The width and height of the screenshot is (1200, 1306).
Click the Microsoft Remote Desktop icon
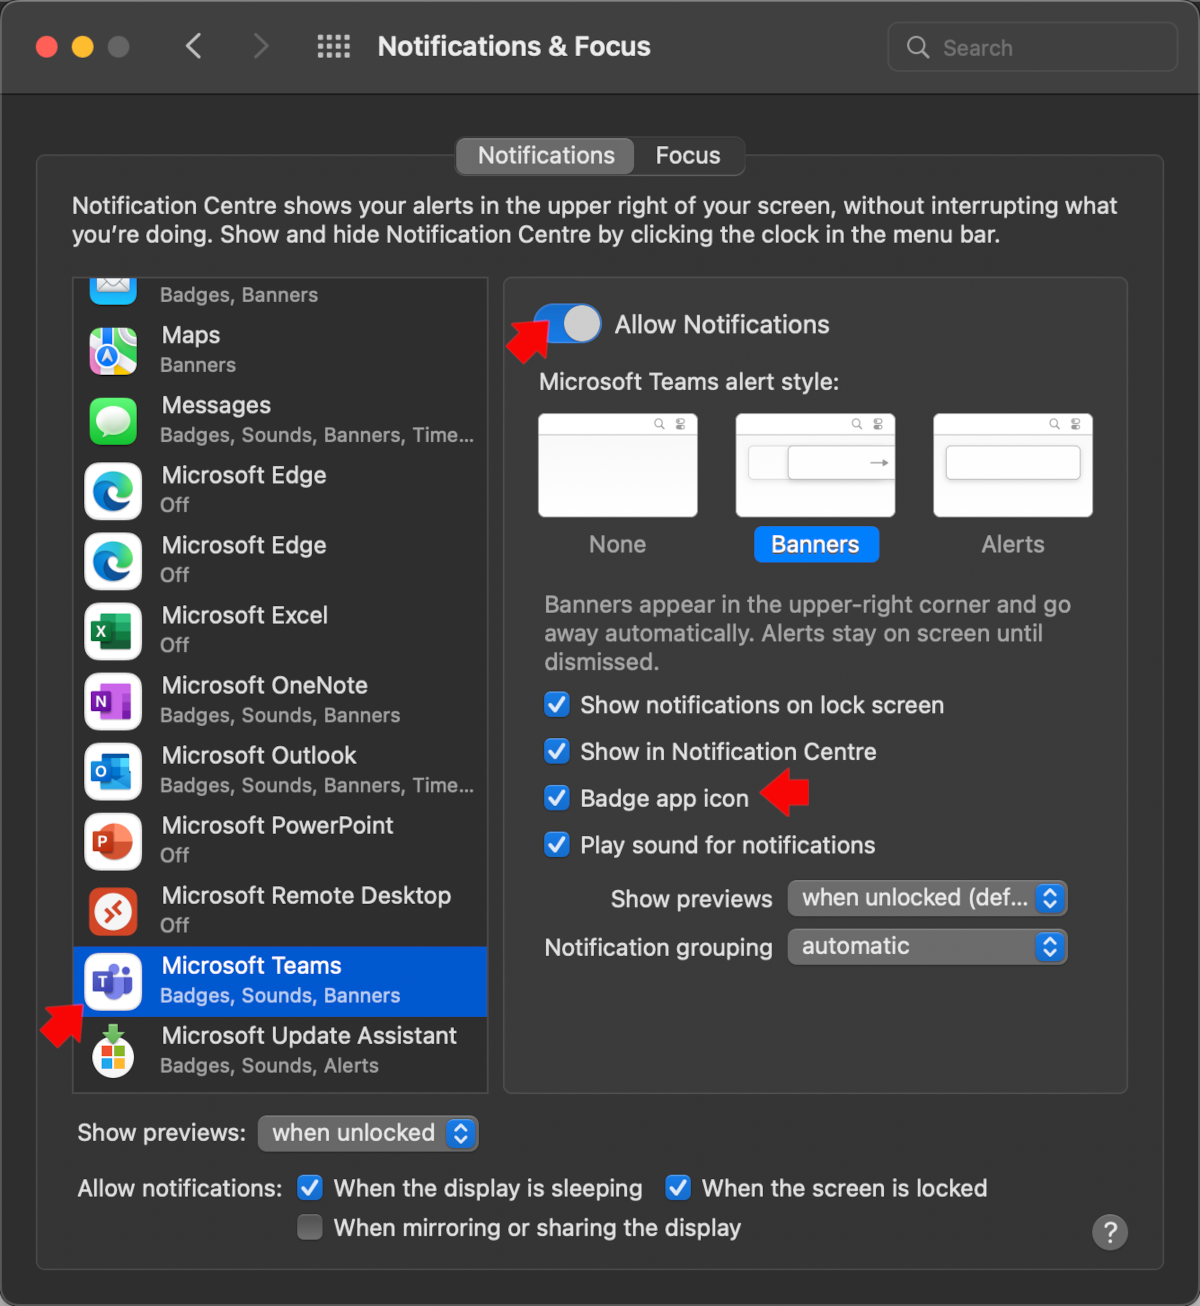coord(113,911)
